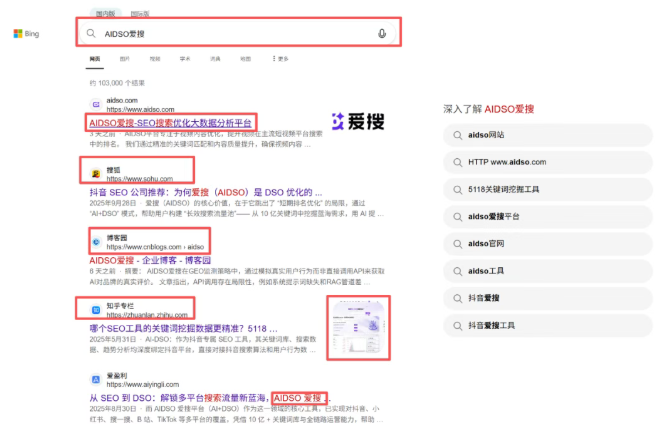The height and width of the screenshot is (434, 668).
Task: Click the Bing logo
Action: [x=26, y=34]
